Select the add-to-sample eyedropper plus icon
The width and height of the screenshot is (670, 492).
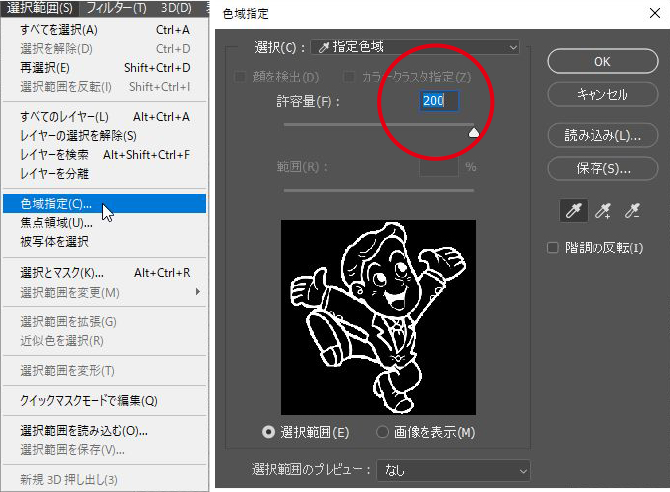click(x=603, y=211)
